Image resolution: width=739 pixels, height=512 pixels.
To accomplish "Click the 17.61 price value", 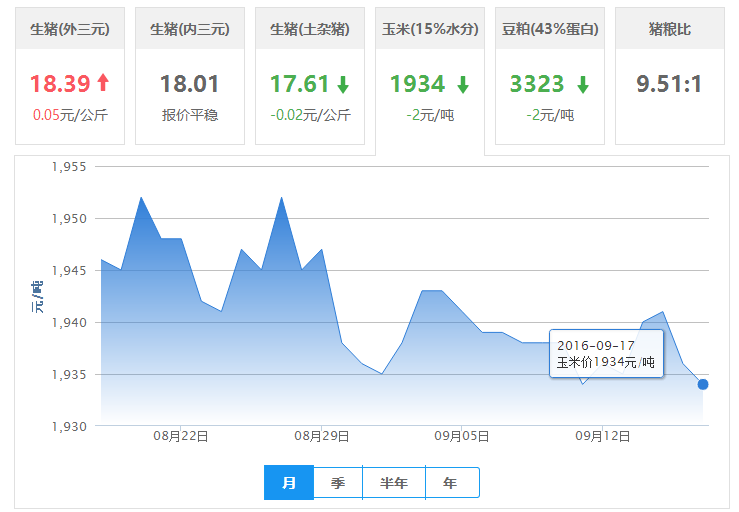I will click(299, 84).
